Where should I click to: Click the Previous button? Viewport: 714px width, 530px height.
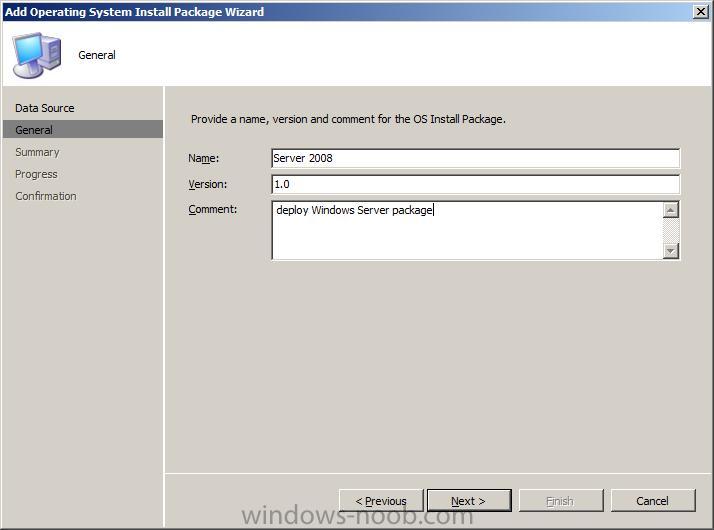tap(381, 501)
